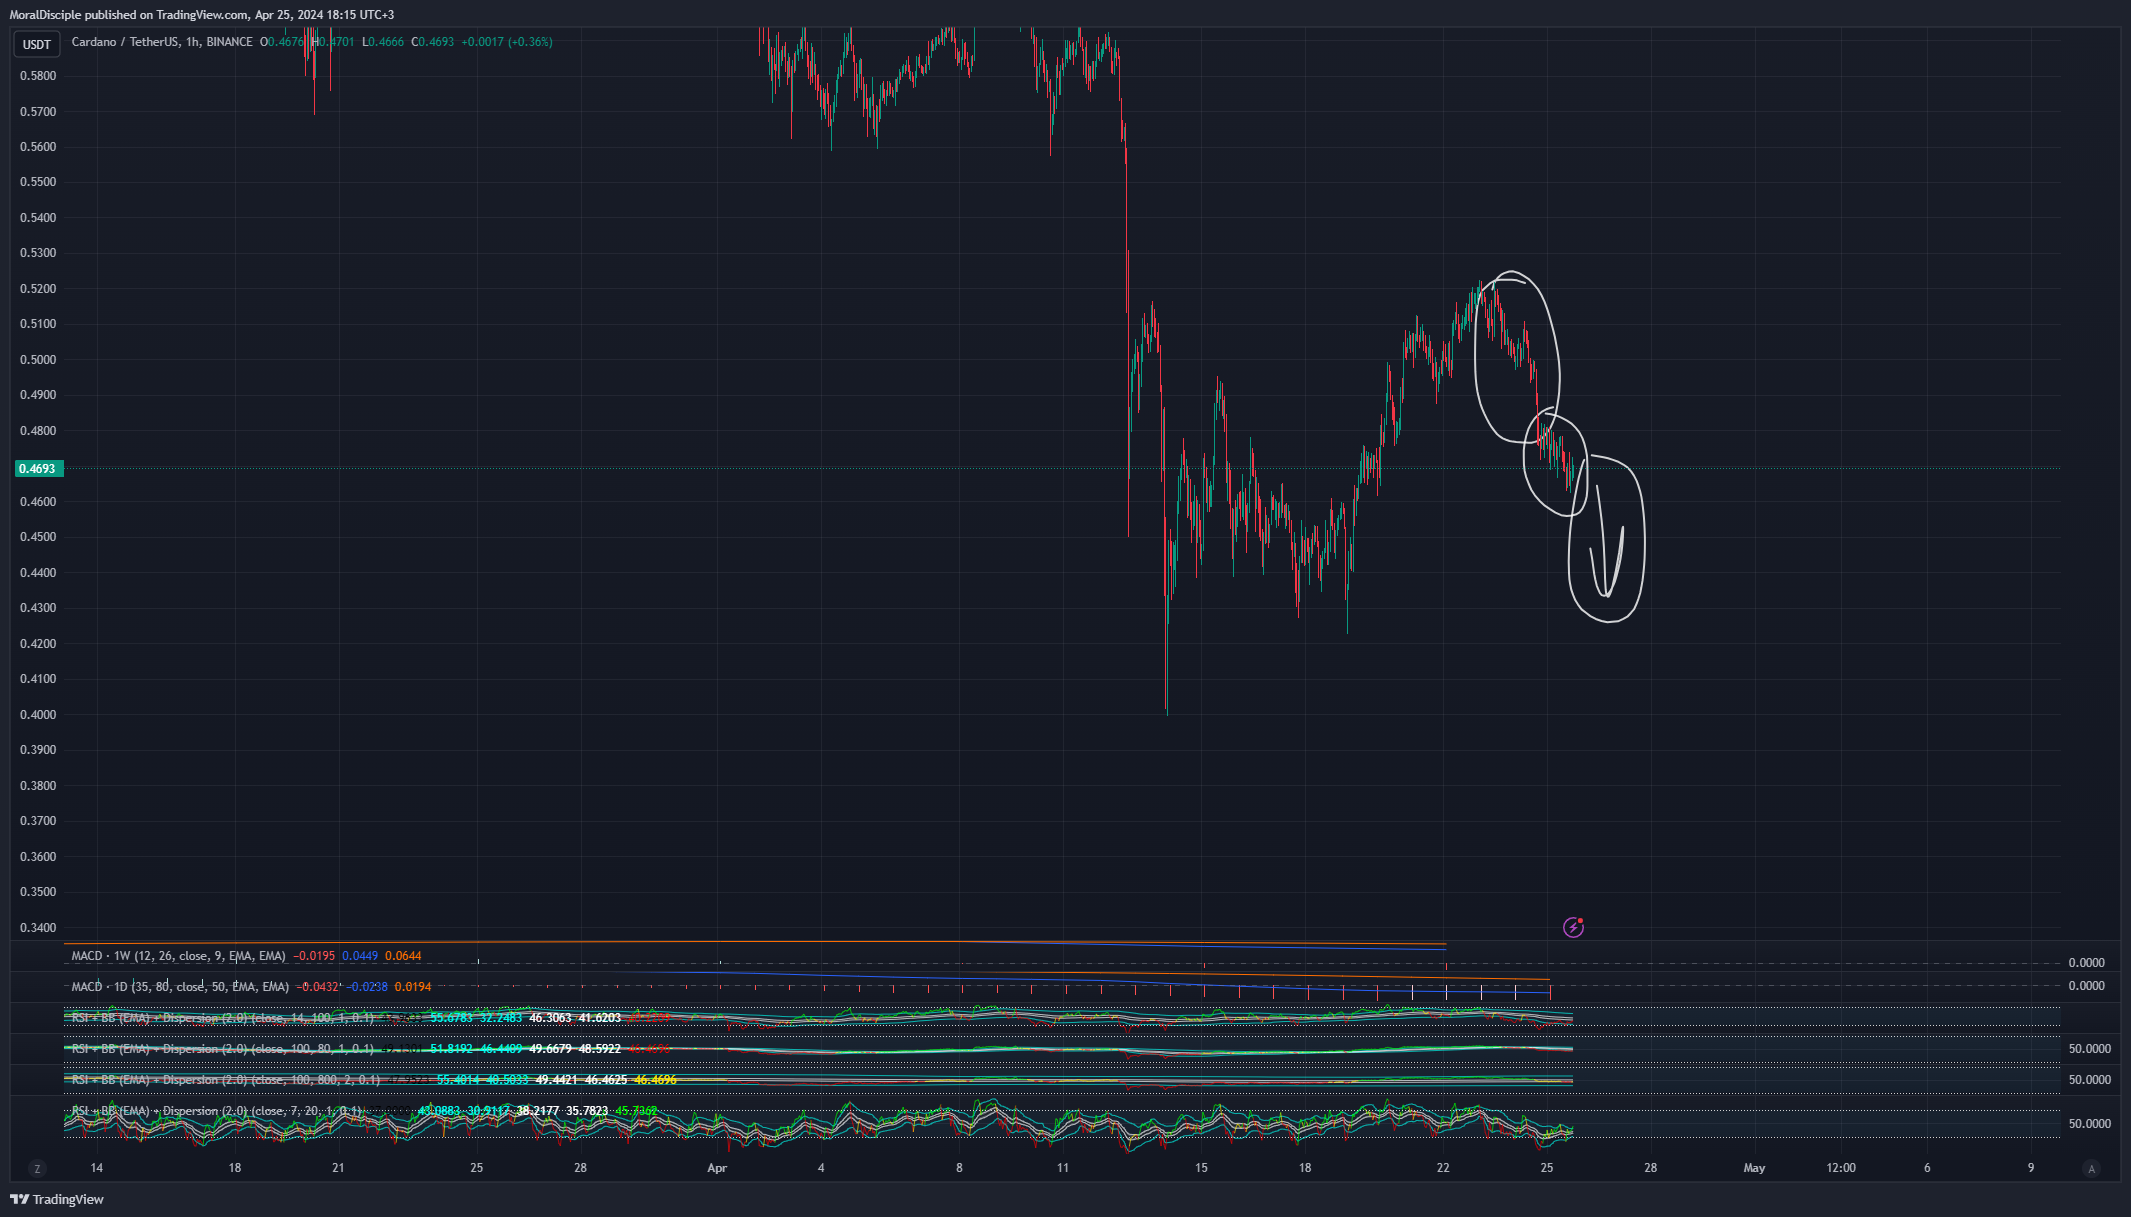Viewport: 2131px width, 1217px height.
Task: Click RSI value 49.4421
Action: pos(557,1080)
